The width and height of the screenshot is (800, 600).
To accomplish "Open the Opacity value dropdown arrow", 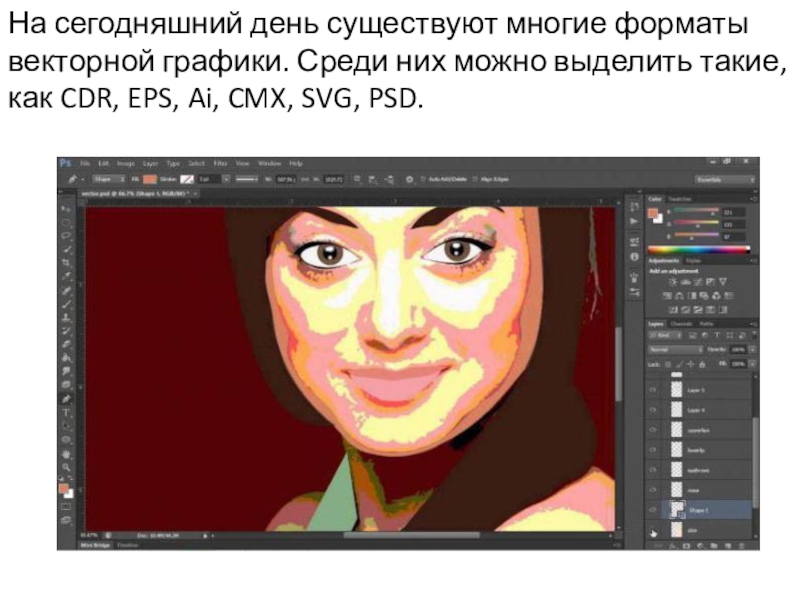I will [752, 350].
